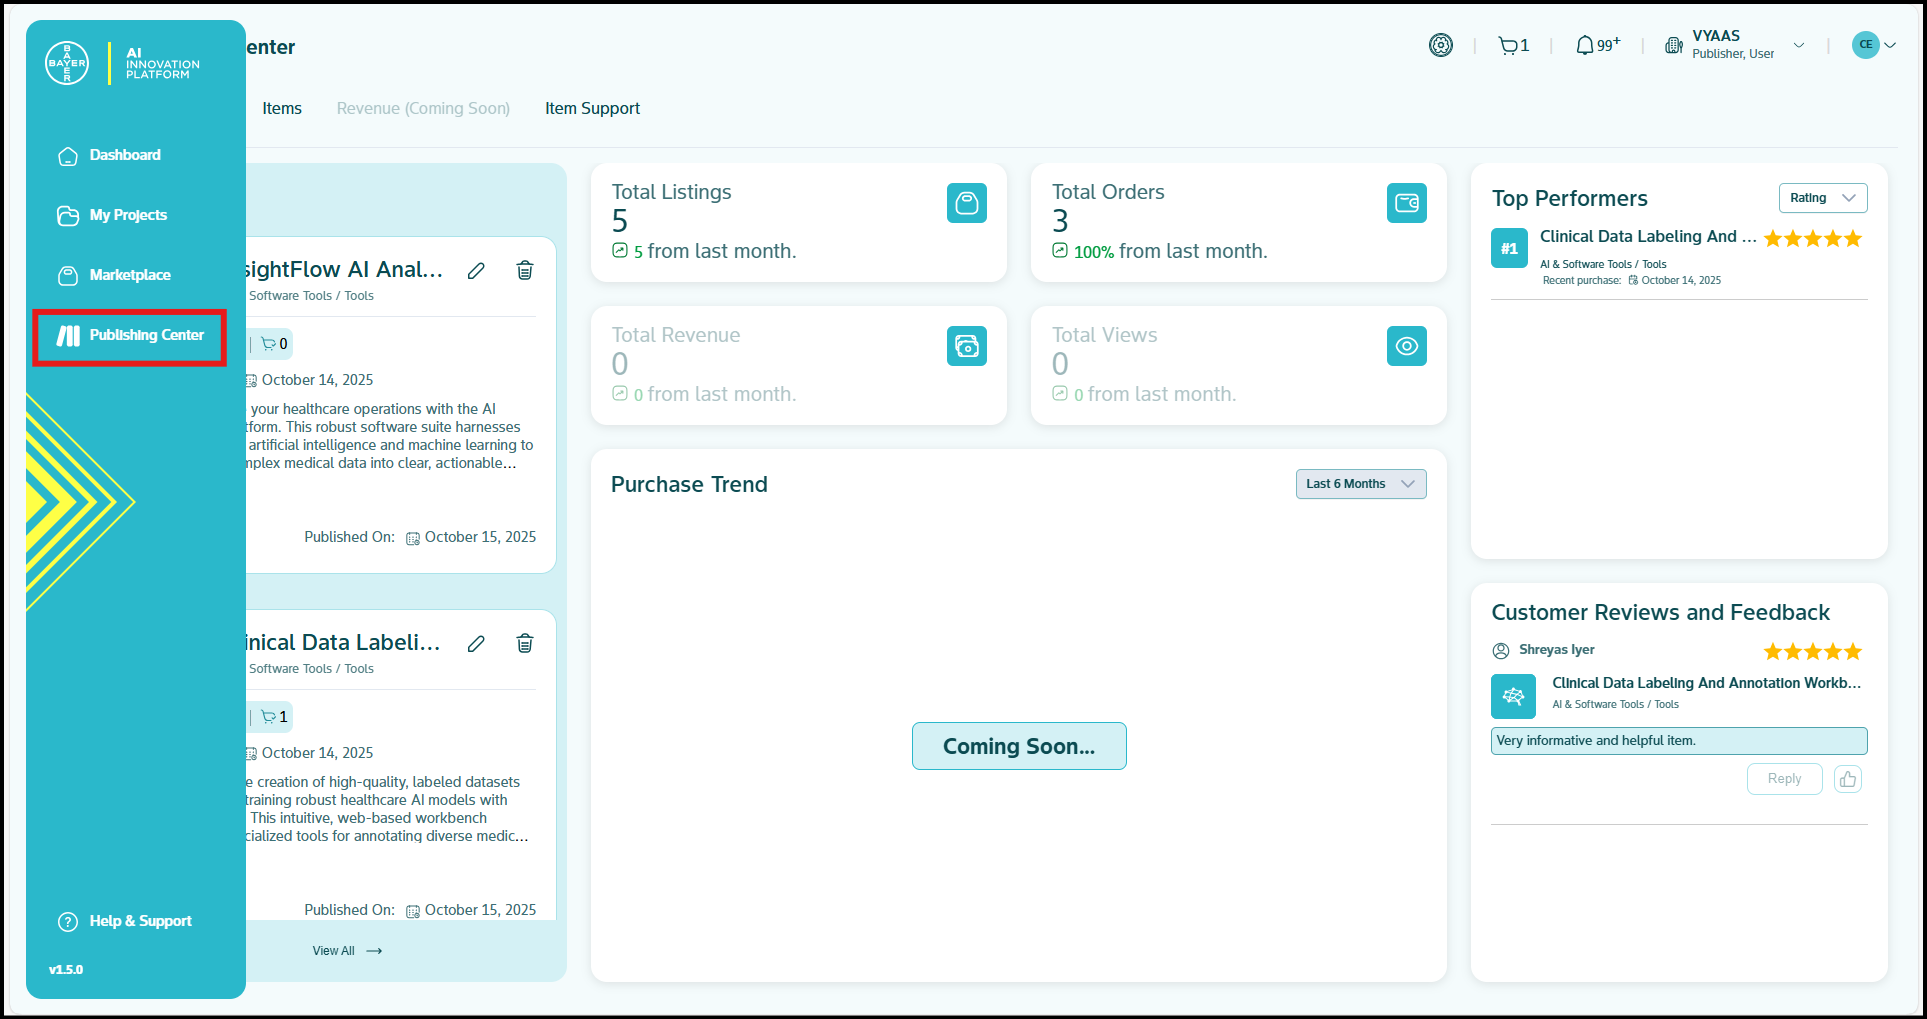The height and width of the screenshot is (1019, 1927).
Task: Go to My Projects in sidebar
Action: pyautogui.click(x=127, y=215)
